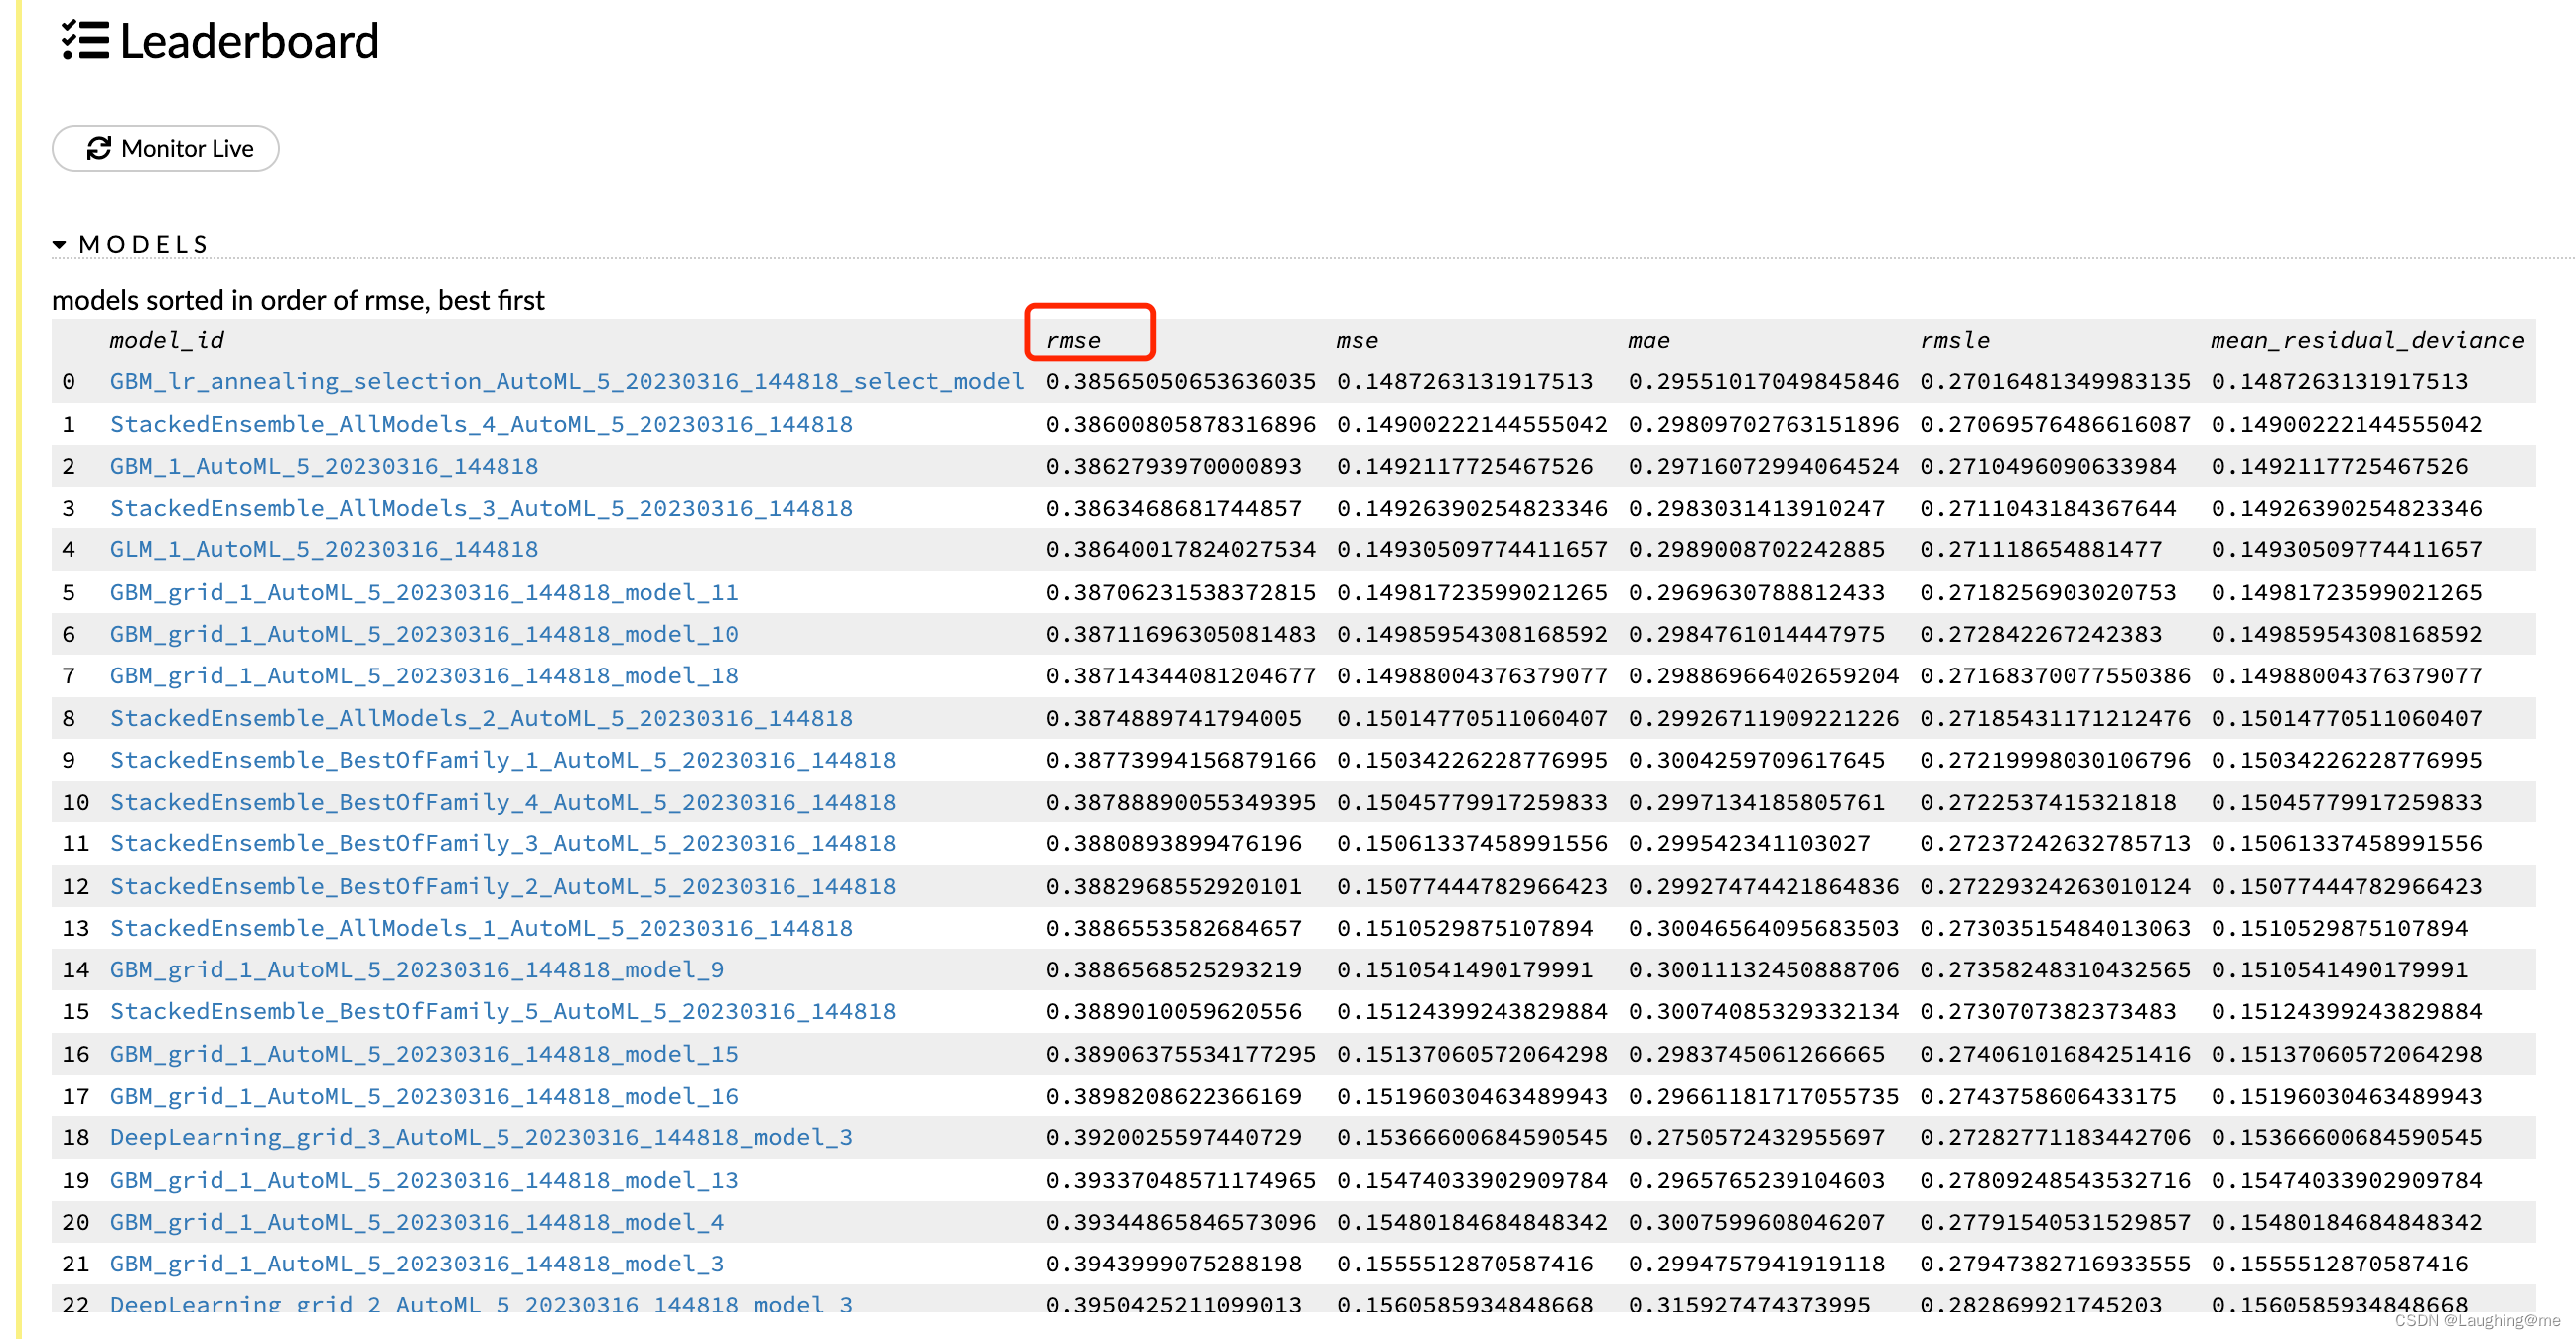2576x1339 pixels.
Task: Click the mae column header
Action: coord(1648,340)
